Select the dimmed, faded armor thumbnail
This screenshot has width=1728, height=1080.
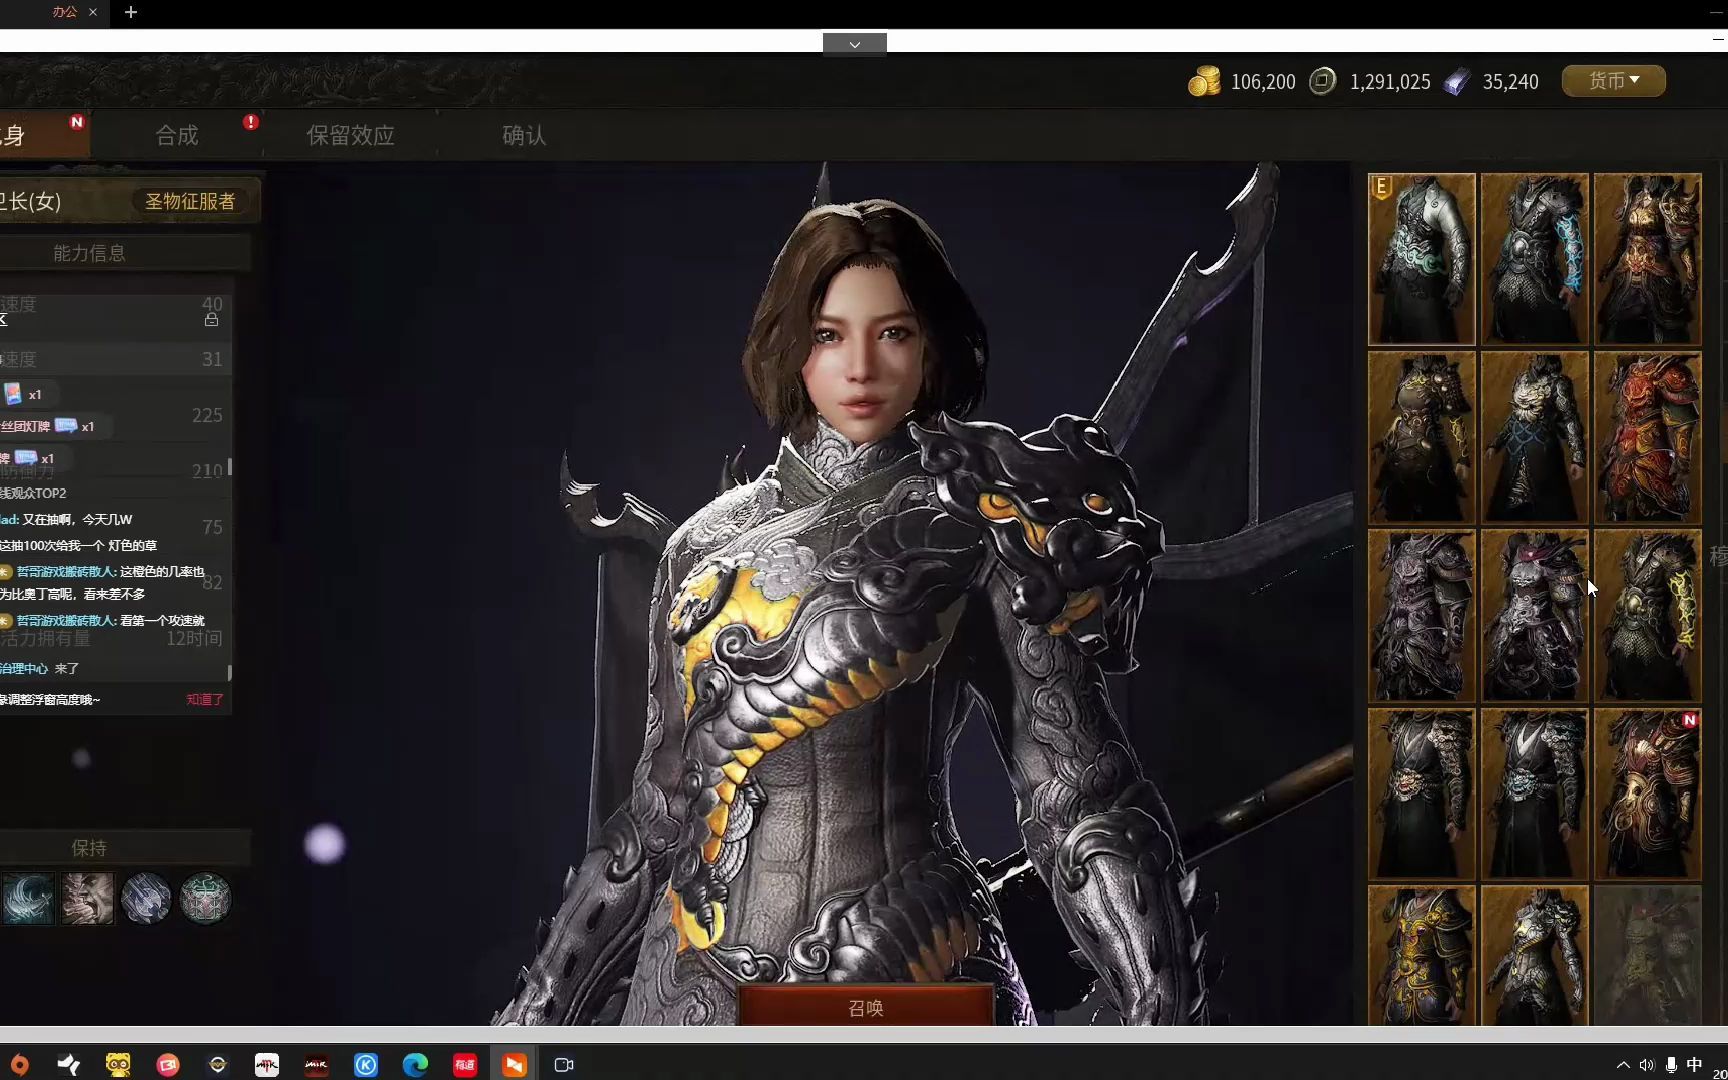pos(1647,955)
